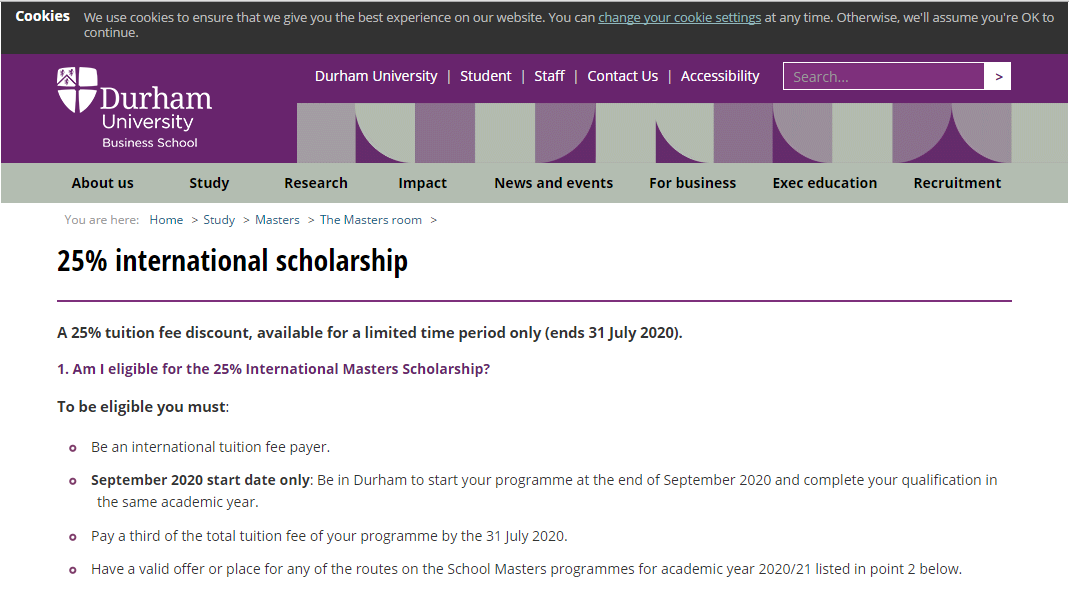Open the Recruitment menu item
Viewport: 1069px width, 591px height.
tap(957, 183)
